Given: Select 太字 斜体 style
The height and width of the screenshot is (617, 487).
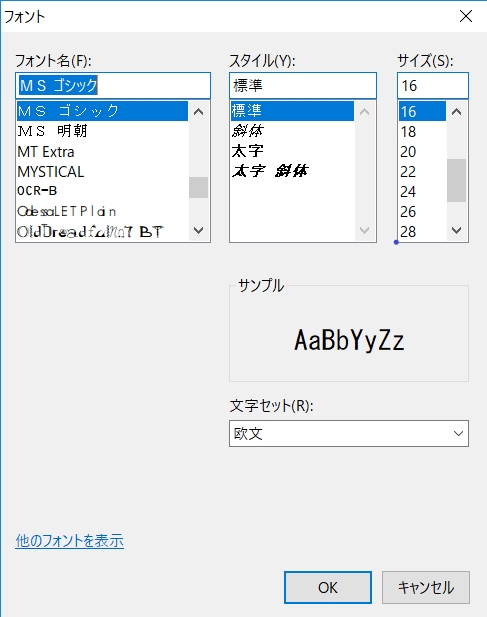Looking at the screenshot, I should tap(292, 171).
